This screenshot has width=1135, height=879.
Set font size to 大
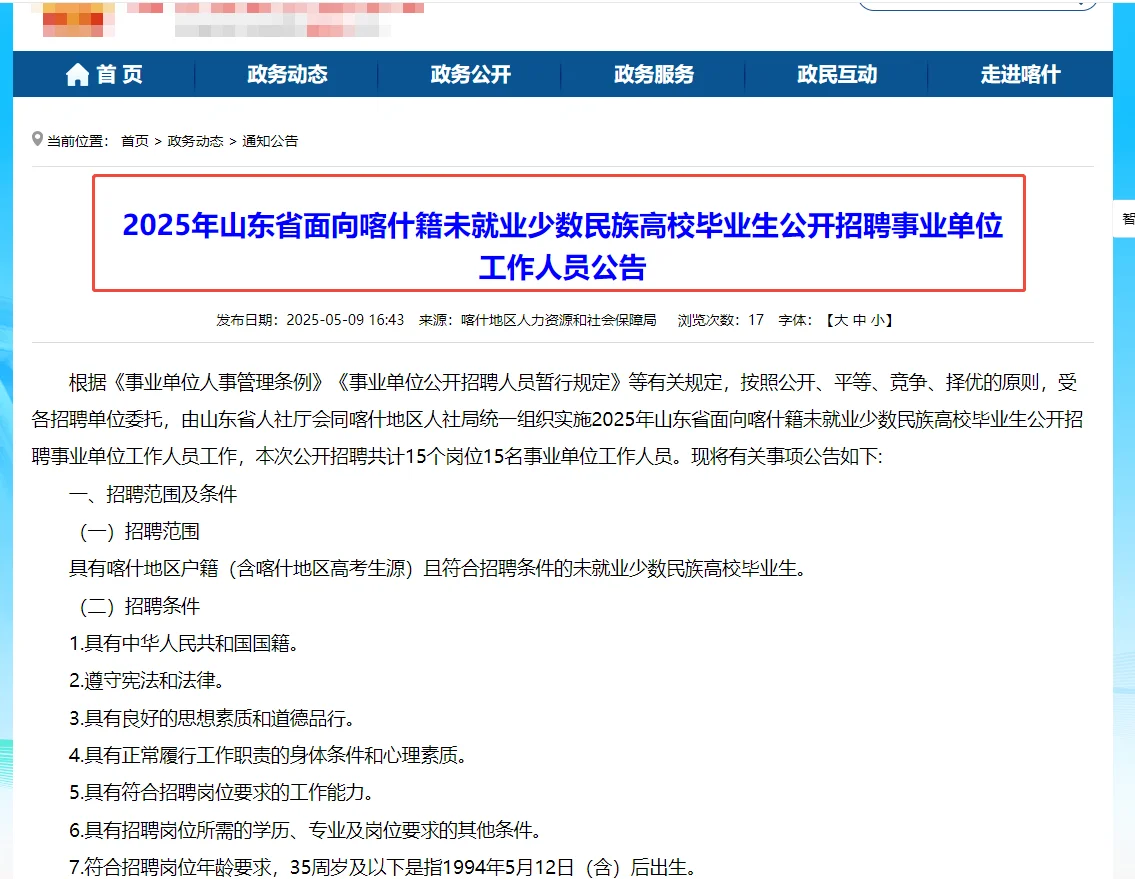pyautogui.click(x=841, y=320)
